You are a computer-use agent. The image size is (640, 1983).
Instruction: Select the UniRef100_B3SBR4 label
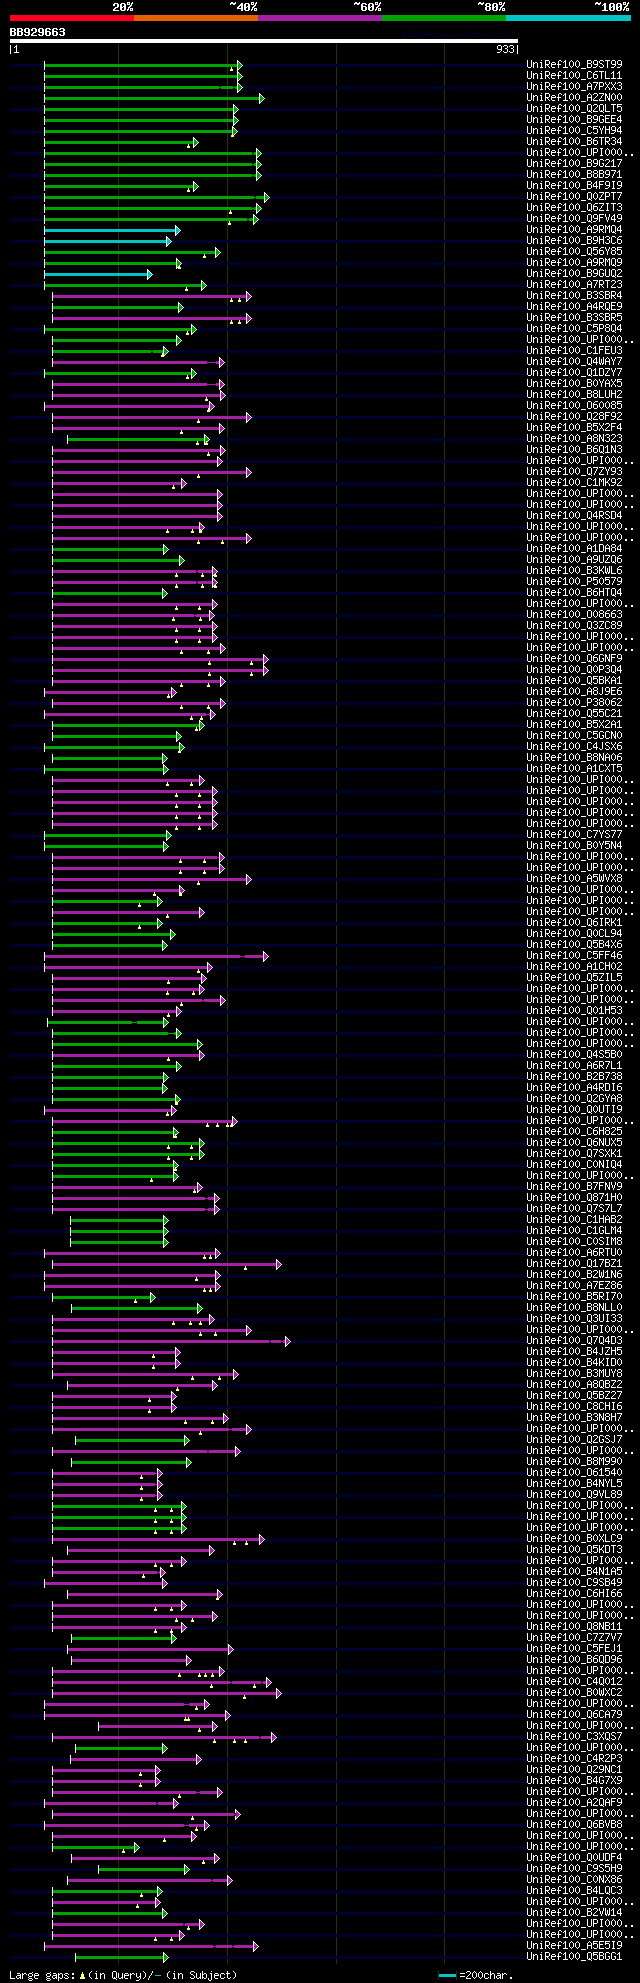[574, 296]
